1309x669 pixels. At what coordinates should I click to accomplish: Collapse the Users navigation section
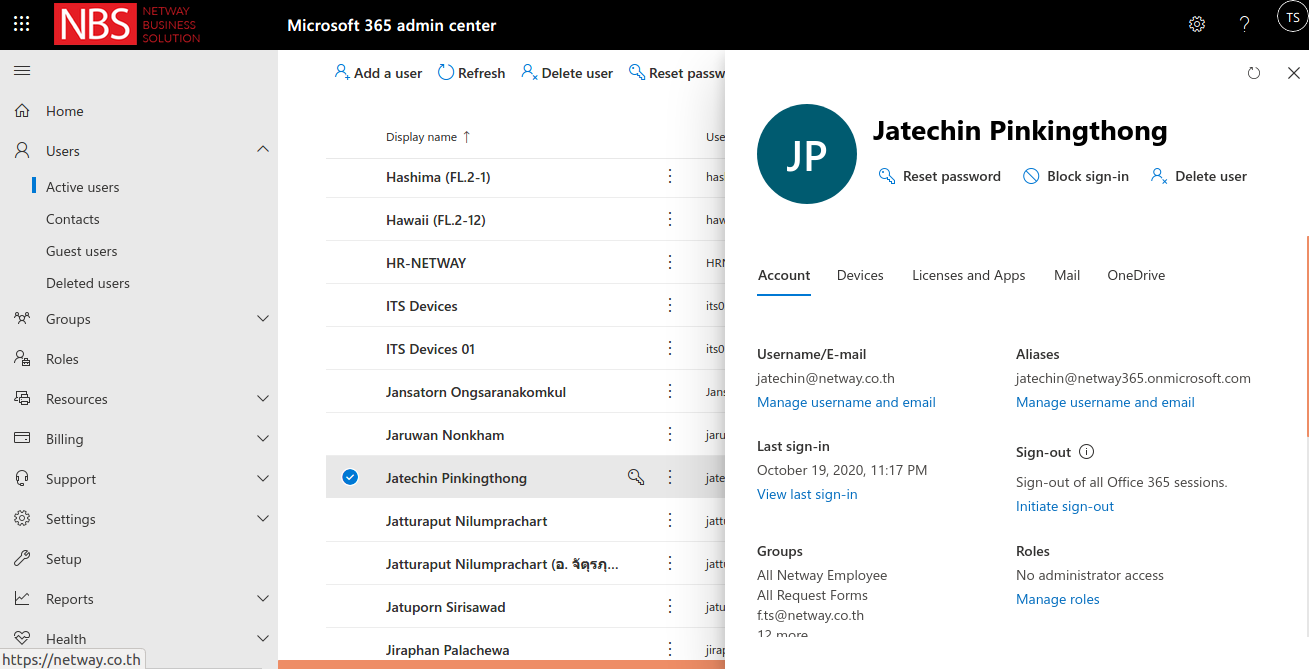(x=263, y=150)
